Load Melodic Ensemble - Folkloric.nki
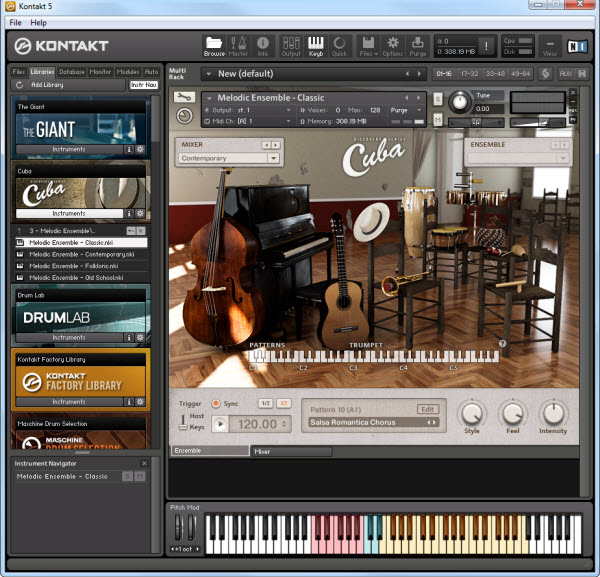 pos(73,266)
